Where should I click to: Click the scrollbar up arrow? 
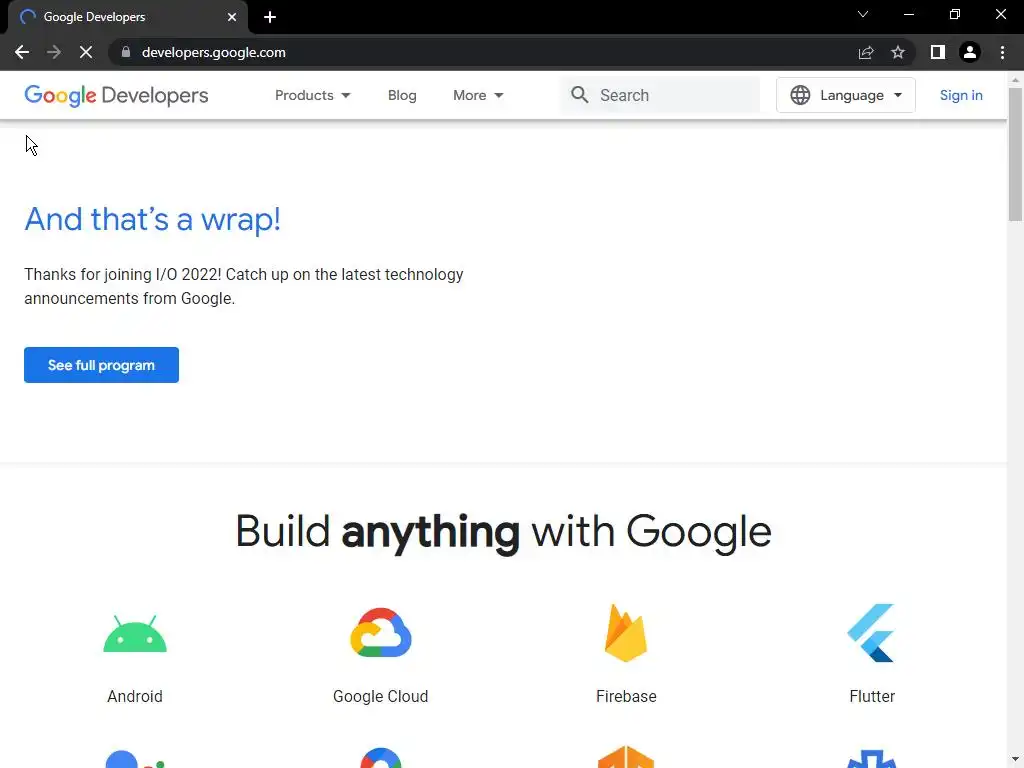coord(1015,80)
